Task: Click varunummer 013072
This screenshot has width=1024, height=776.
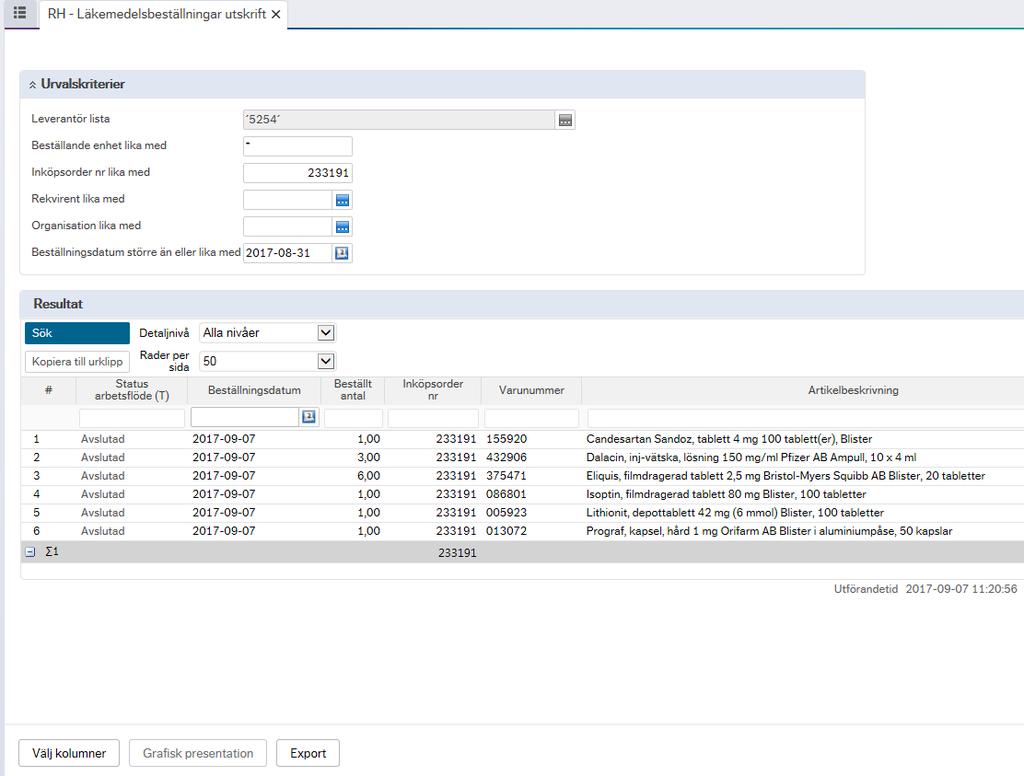Action: pyautogui.click(x=506, y=530)
